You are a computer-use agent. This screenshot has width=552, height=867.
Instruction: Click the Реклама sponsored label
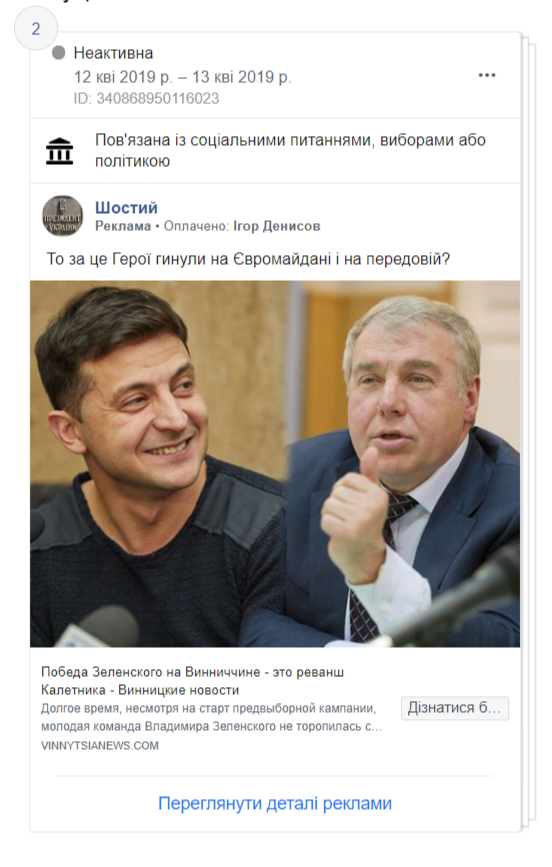pos(123,226)
